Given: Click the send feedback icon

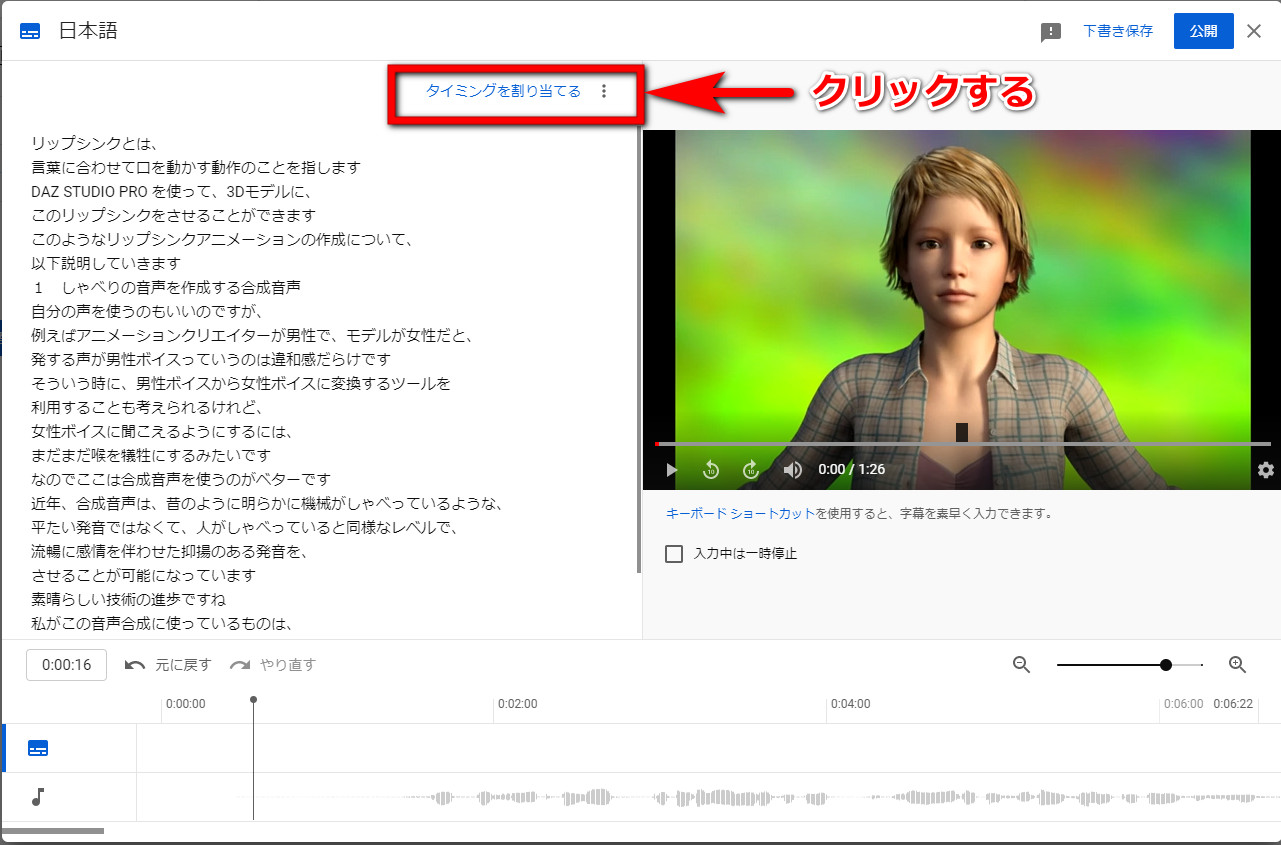Looking at the screenshot, I should pos(1051,32).
